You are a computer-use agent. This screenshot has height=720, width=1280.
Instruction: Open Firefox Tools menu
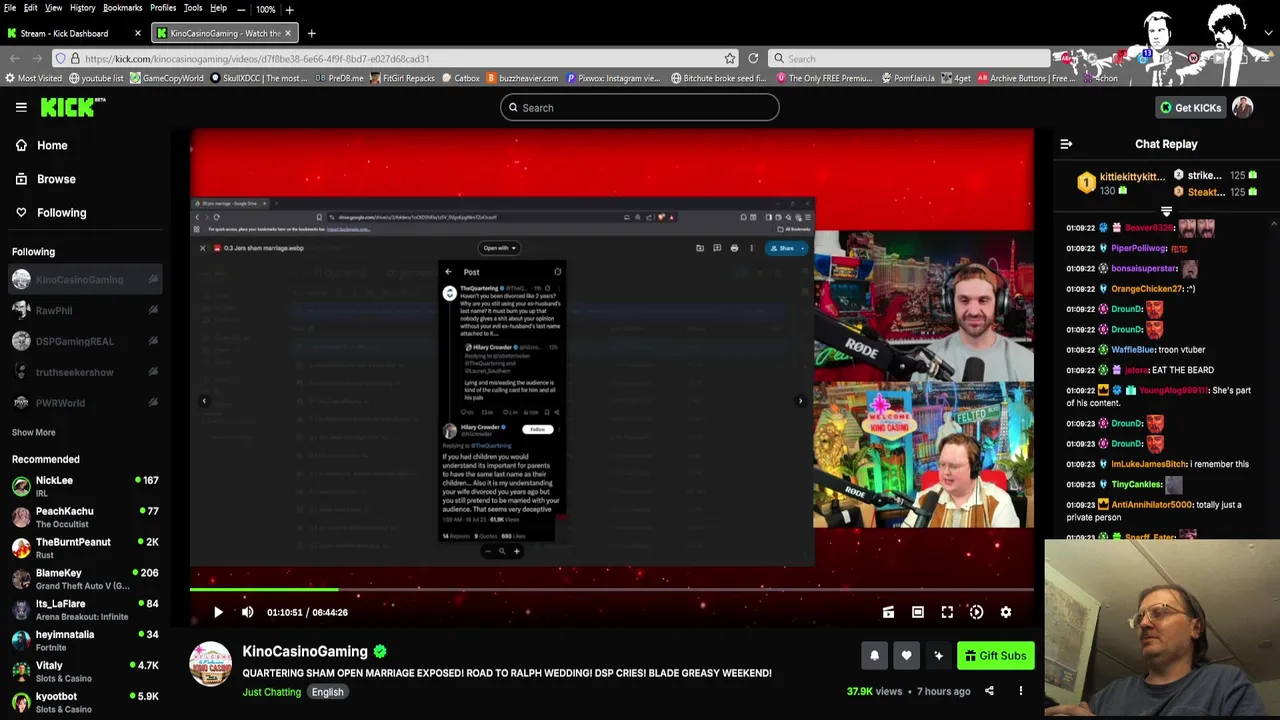(x=193, y=8)
